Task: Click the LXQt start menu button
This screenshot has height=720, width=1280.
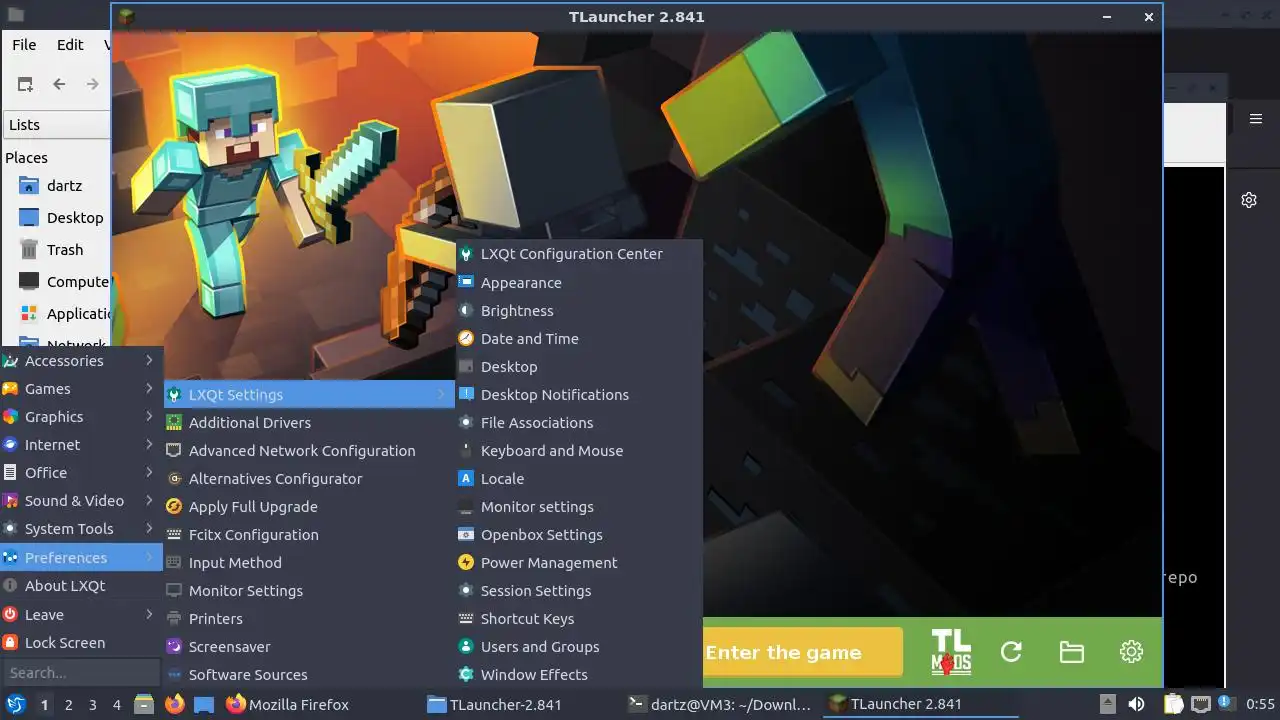Action: [16, 704]
